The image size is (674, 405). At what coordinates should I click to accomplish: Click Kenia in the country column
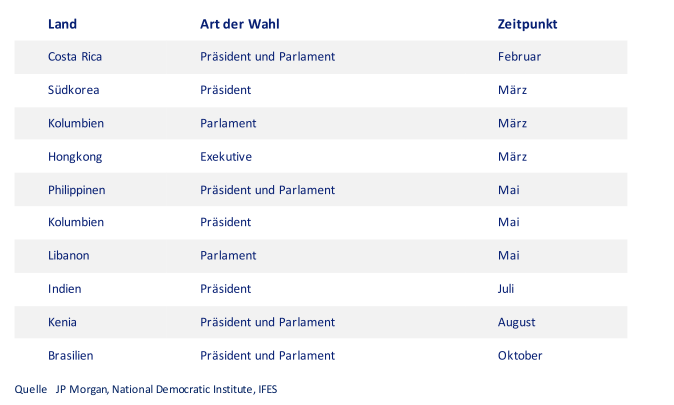62,322
